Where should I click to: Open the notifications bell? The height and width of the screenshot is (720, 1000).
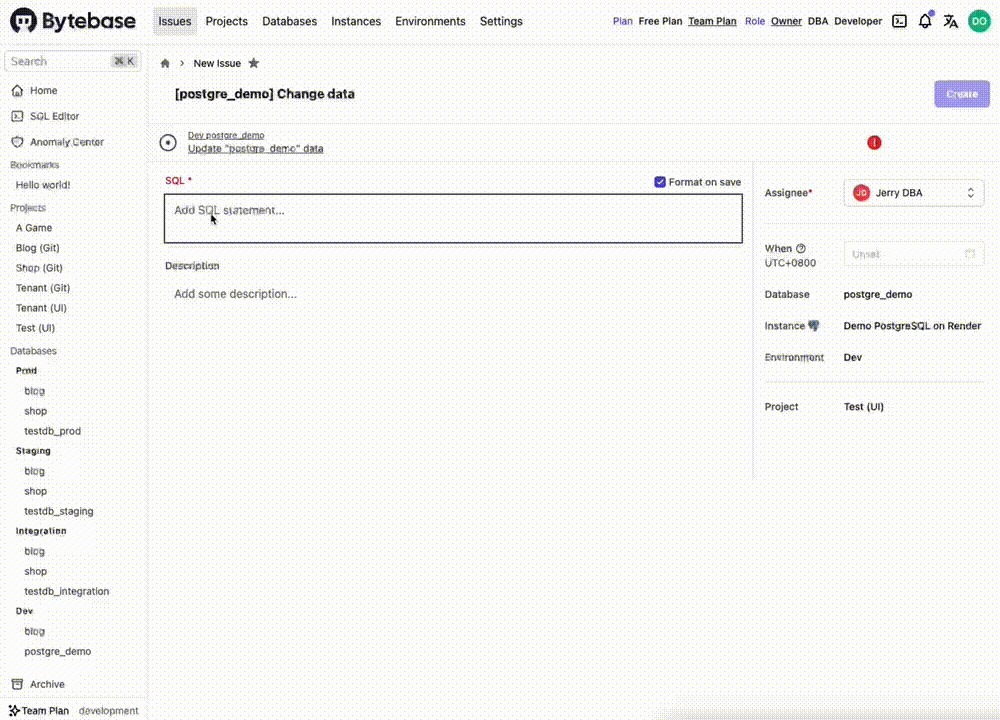924,20
